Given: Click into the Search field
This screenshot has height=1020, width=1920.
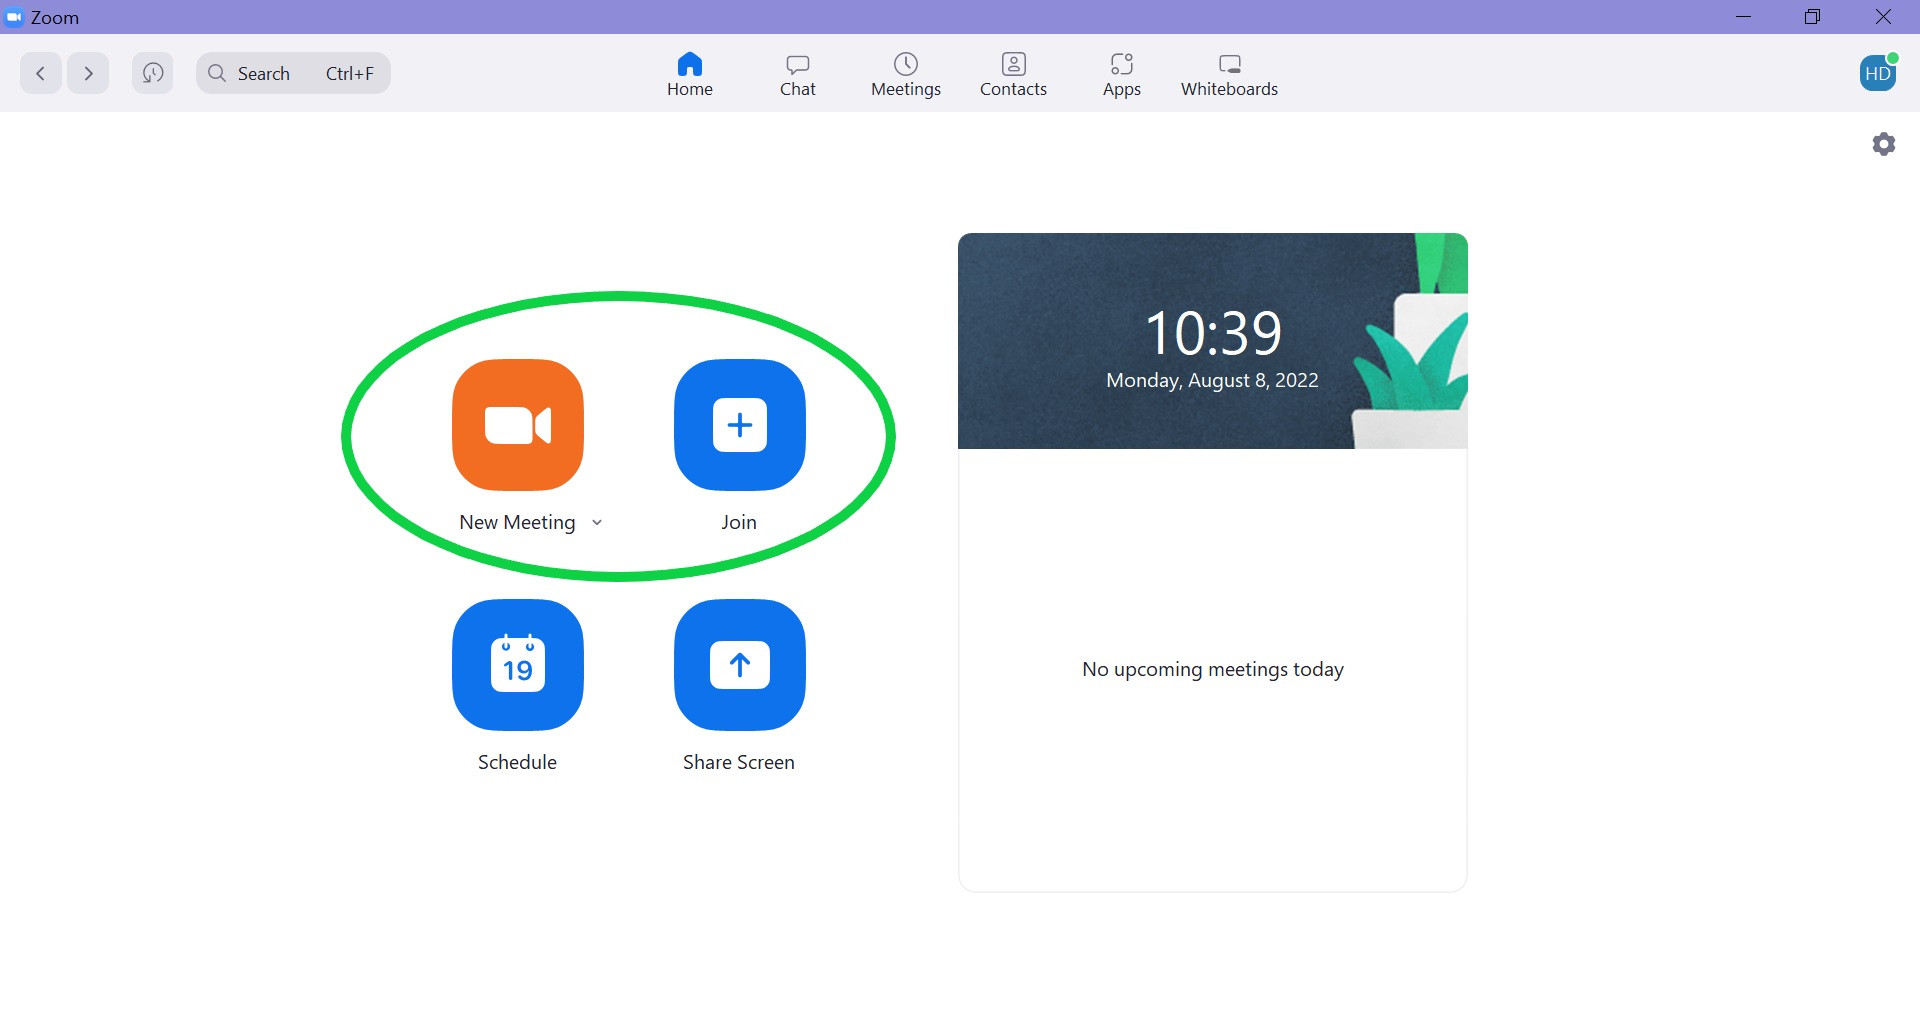Looking at the screenshot, I should pyautogui.click(x=293, y=73).
